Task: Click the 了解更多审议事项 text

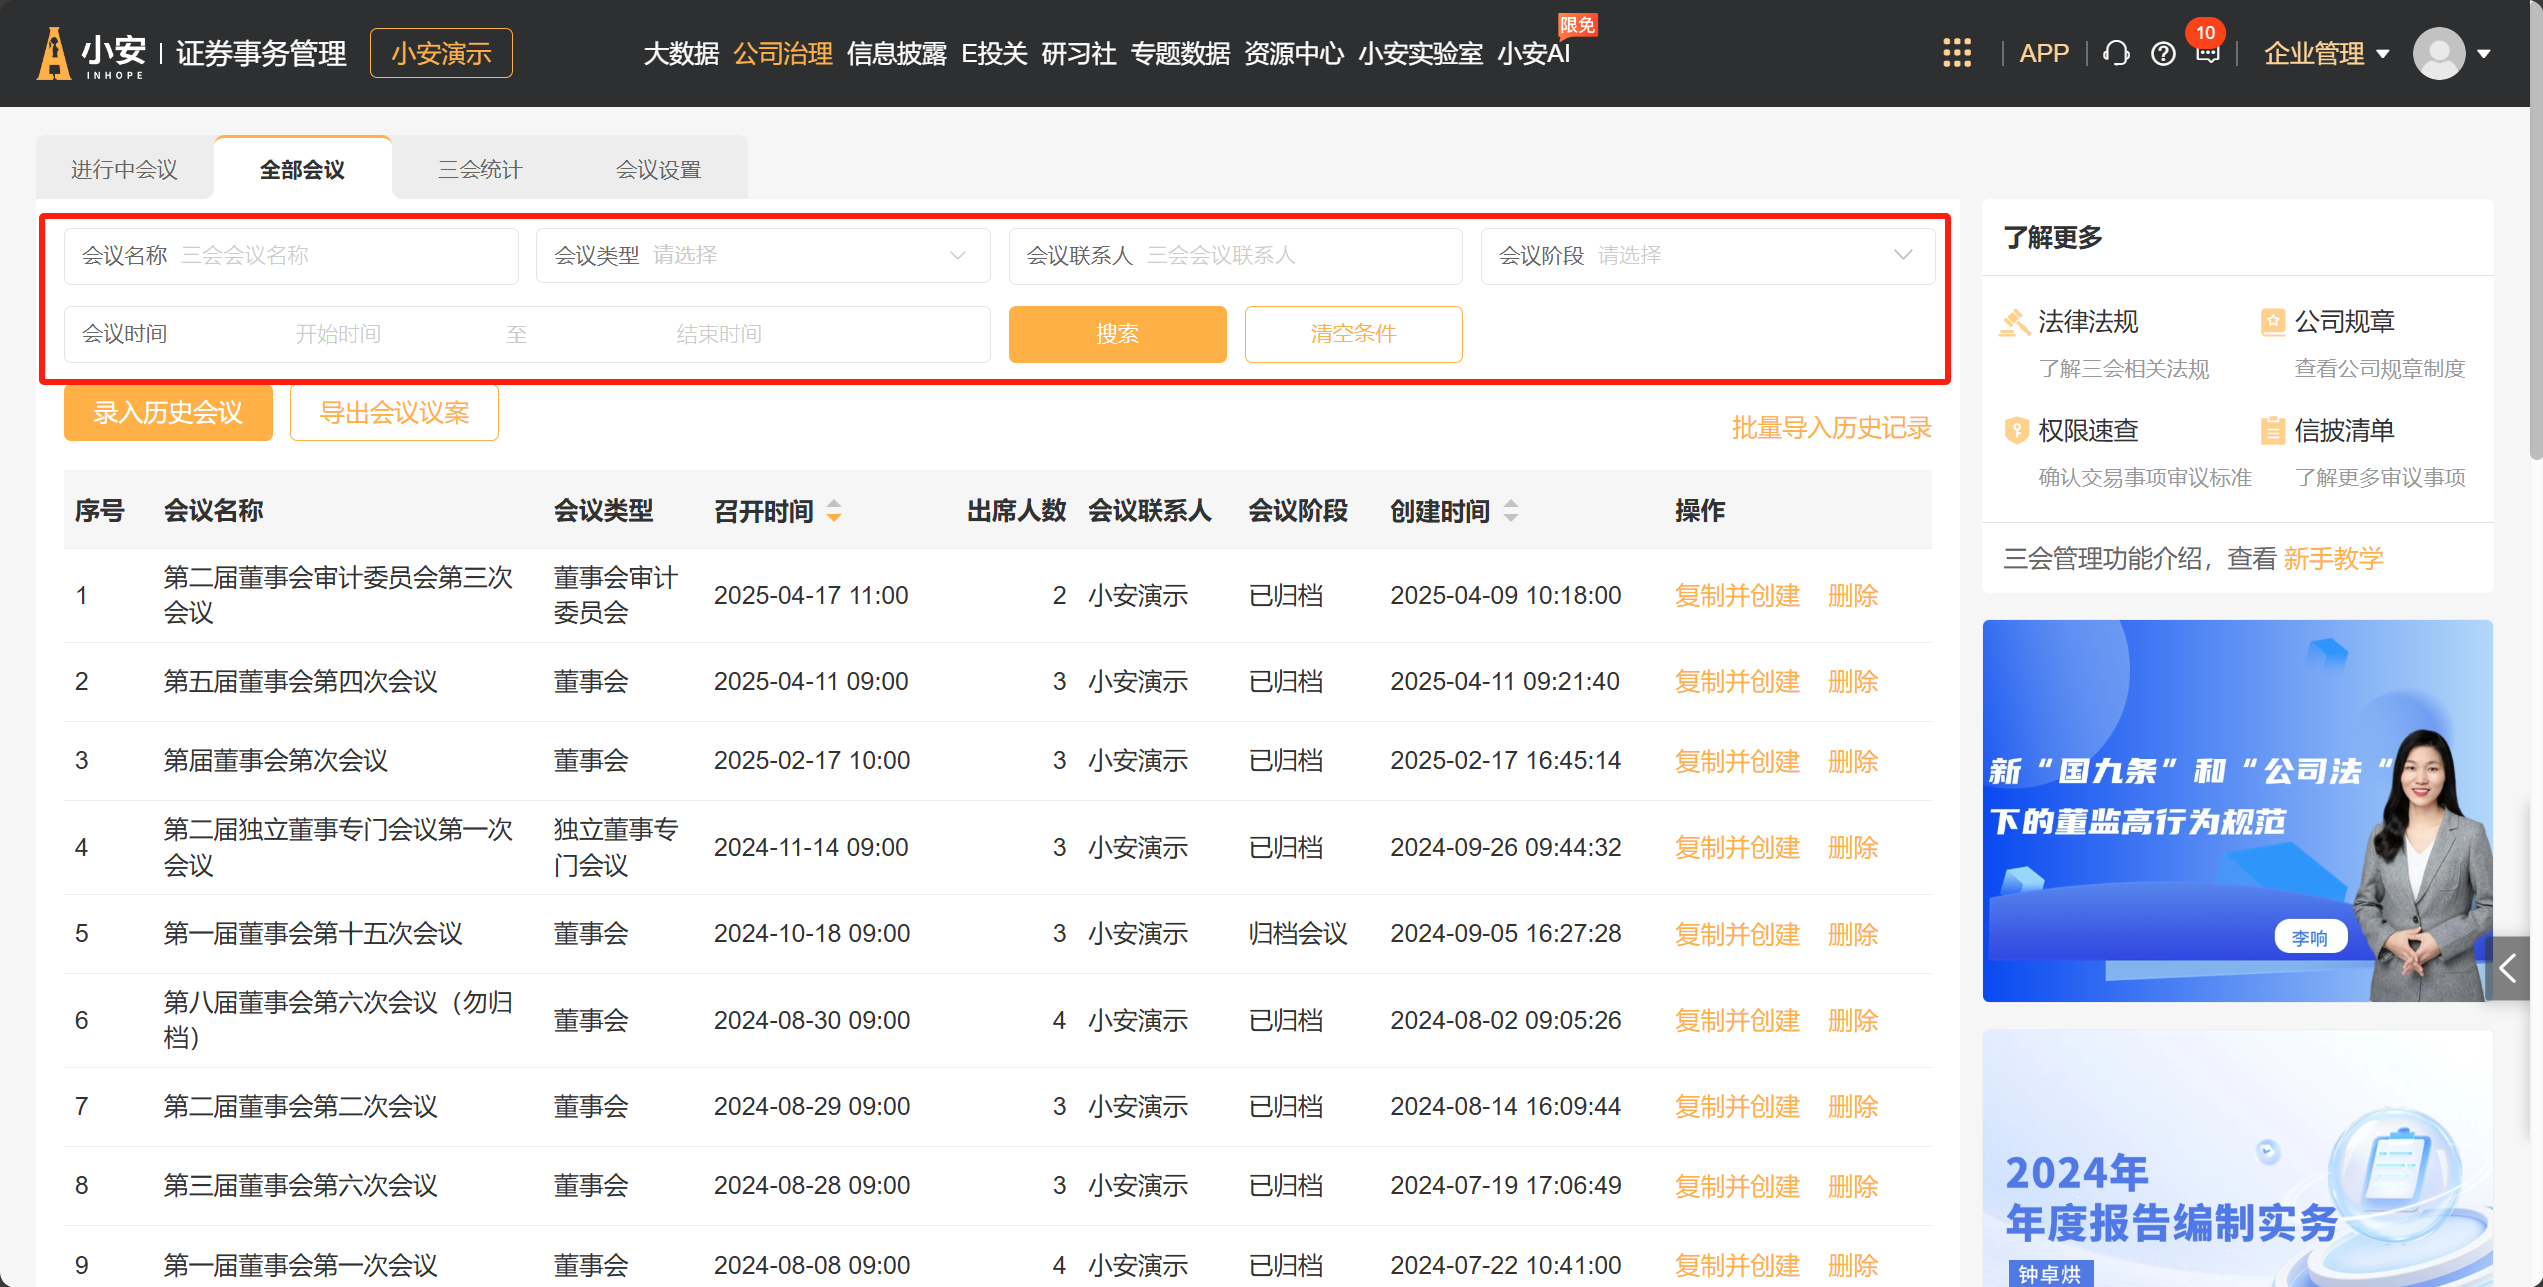Action: tap(2380, 478)
